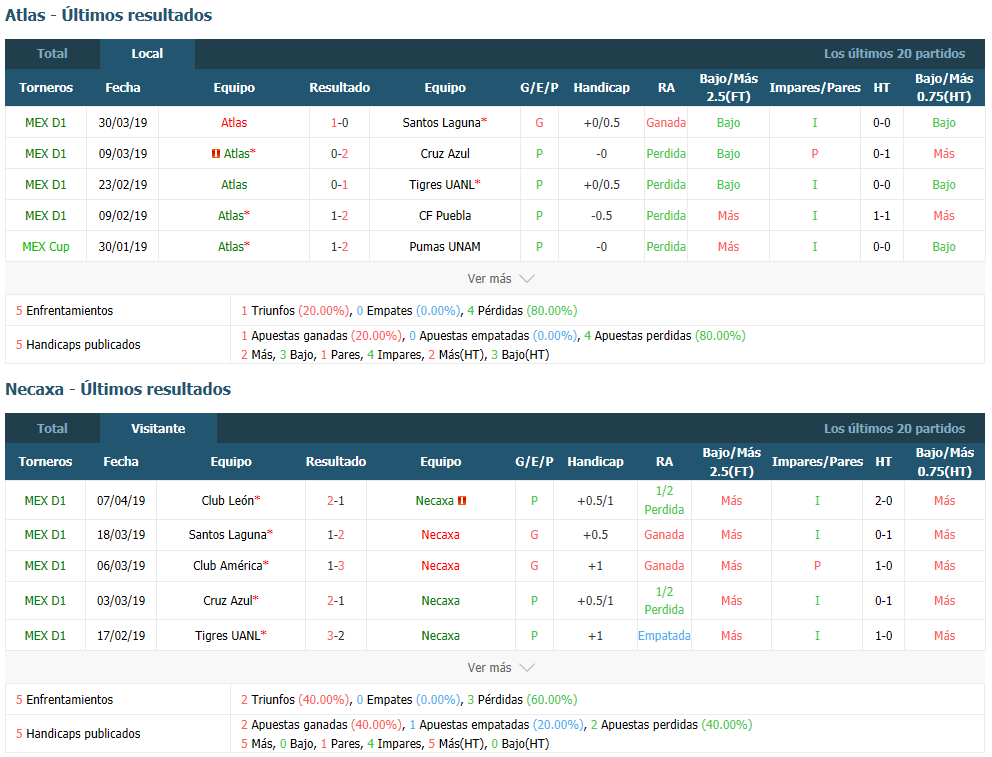Open Santos Laguna in the 18/03/19 match
Image resolution: width=992 pixels, height=757 pixels.
(228, 535)
